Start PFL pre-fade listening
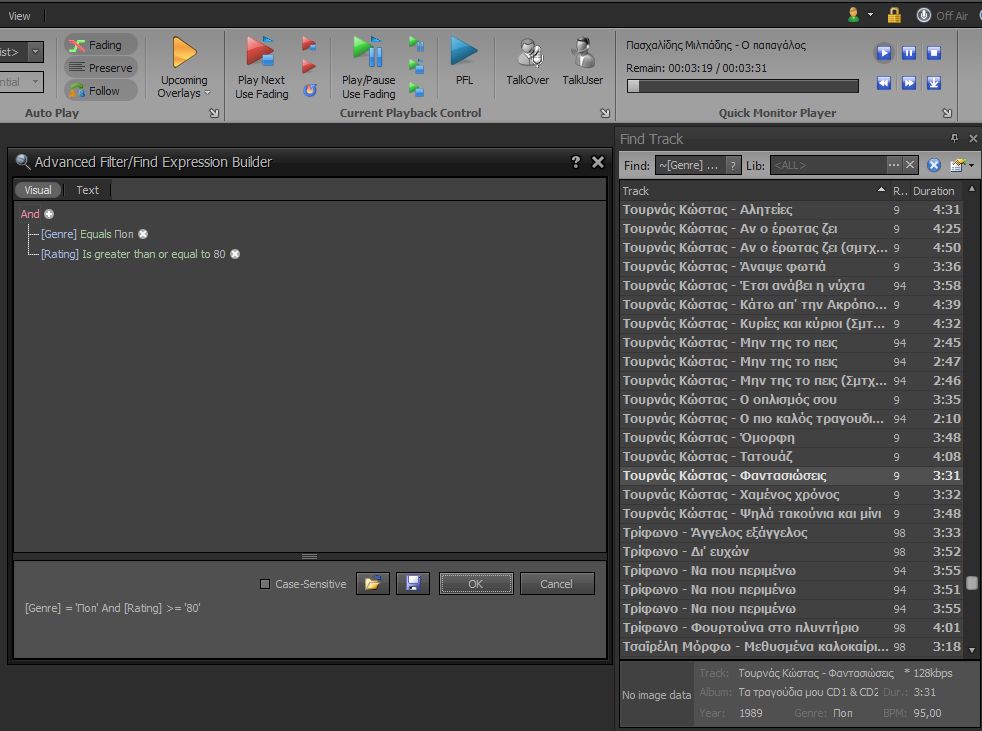 (464, 52)
